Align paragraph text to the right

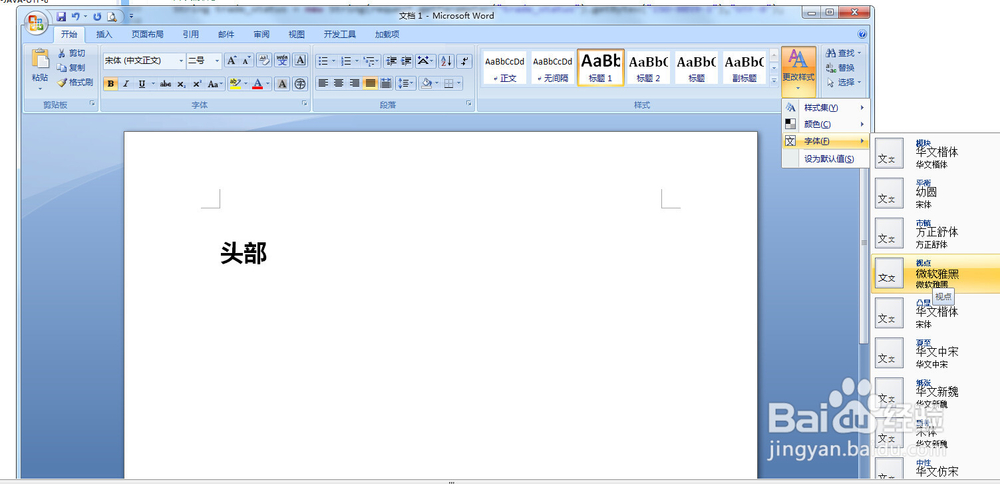355,83
